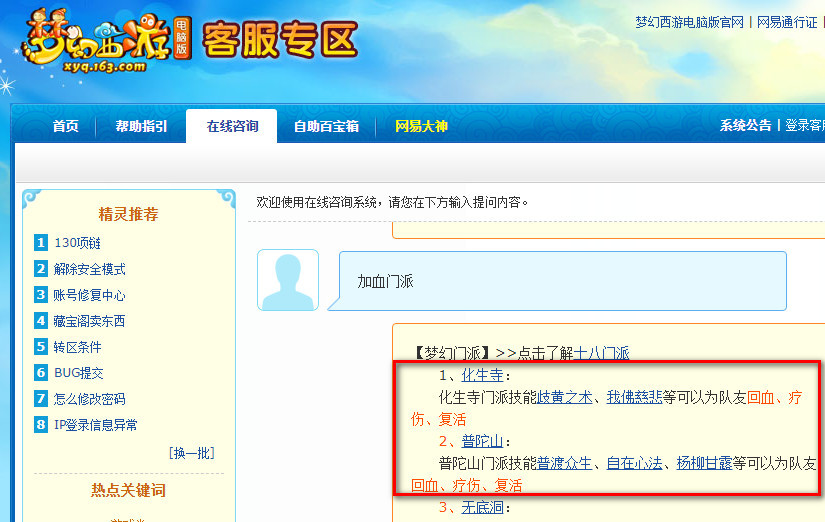Open the 我佛慈悲 skill link
The width and height of the screenshot is (825, 522).
[635, 397]
